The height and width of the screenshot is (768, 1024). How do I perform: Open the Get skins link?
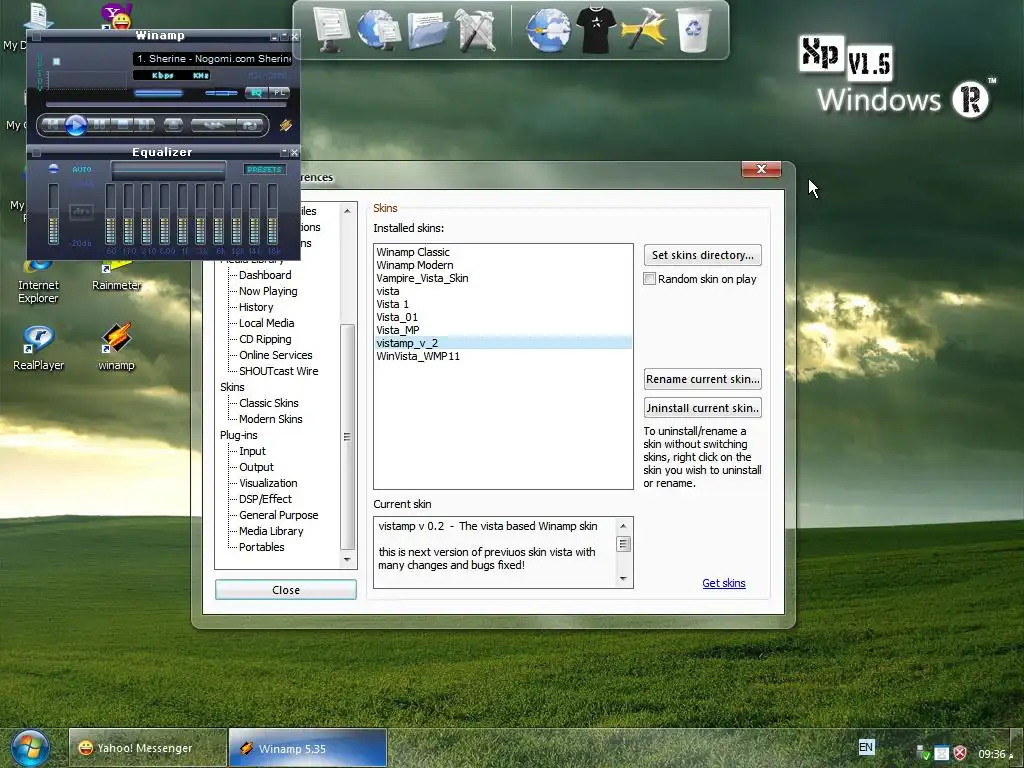[724, 583]
